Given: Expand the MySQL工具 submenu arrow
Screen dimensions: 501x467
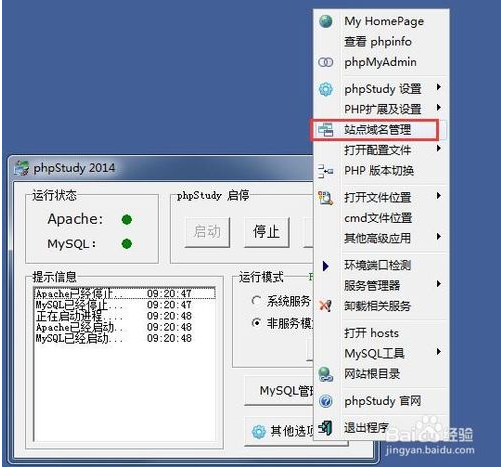Looking at the screenshot, I should coord(439,352).
